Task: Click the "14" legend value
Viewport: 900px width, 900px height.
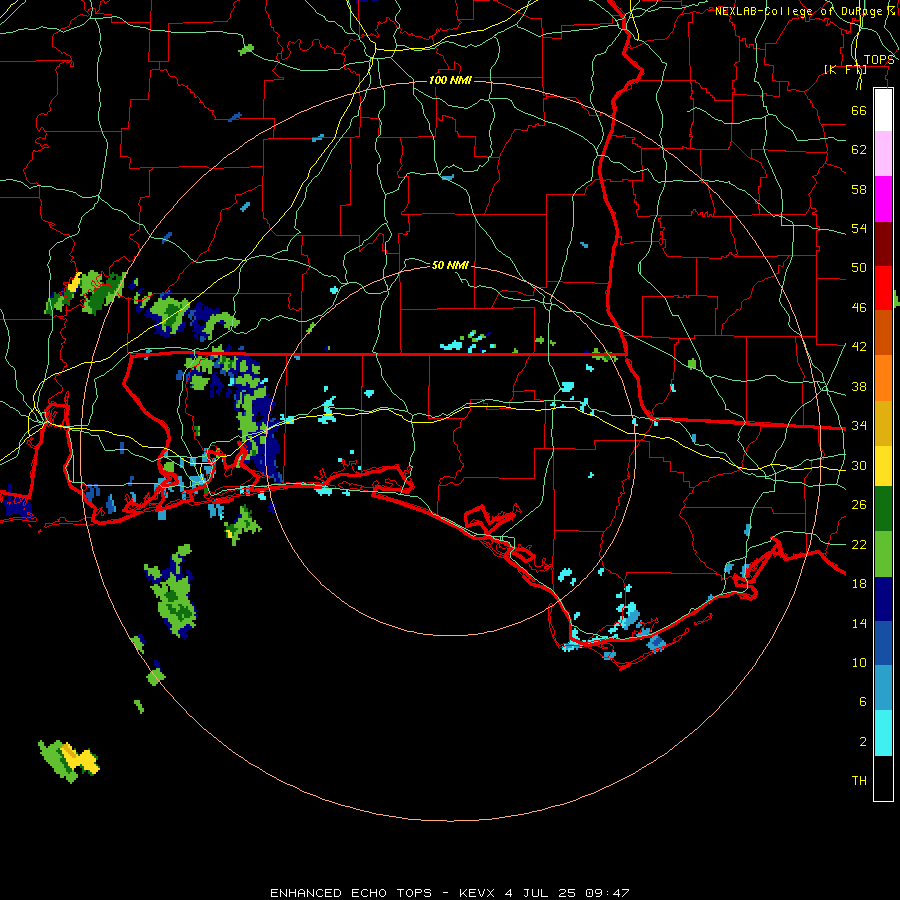Action: pyautogui.click(x=859, y=623)
